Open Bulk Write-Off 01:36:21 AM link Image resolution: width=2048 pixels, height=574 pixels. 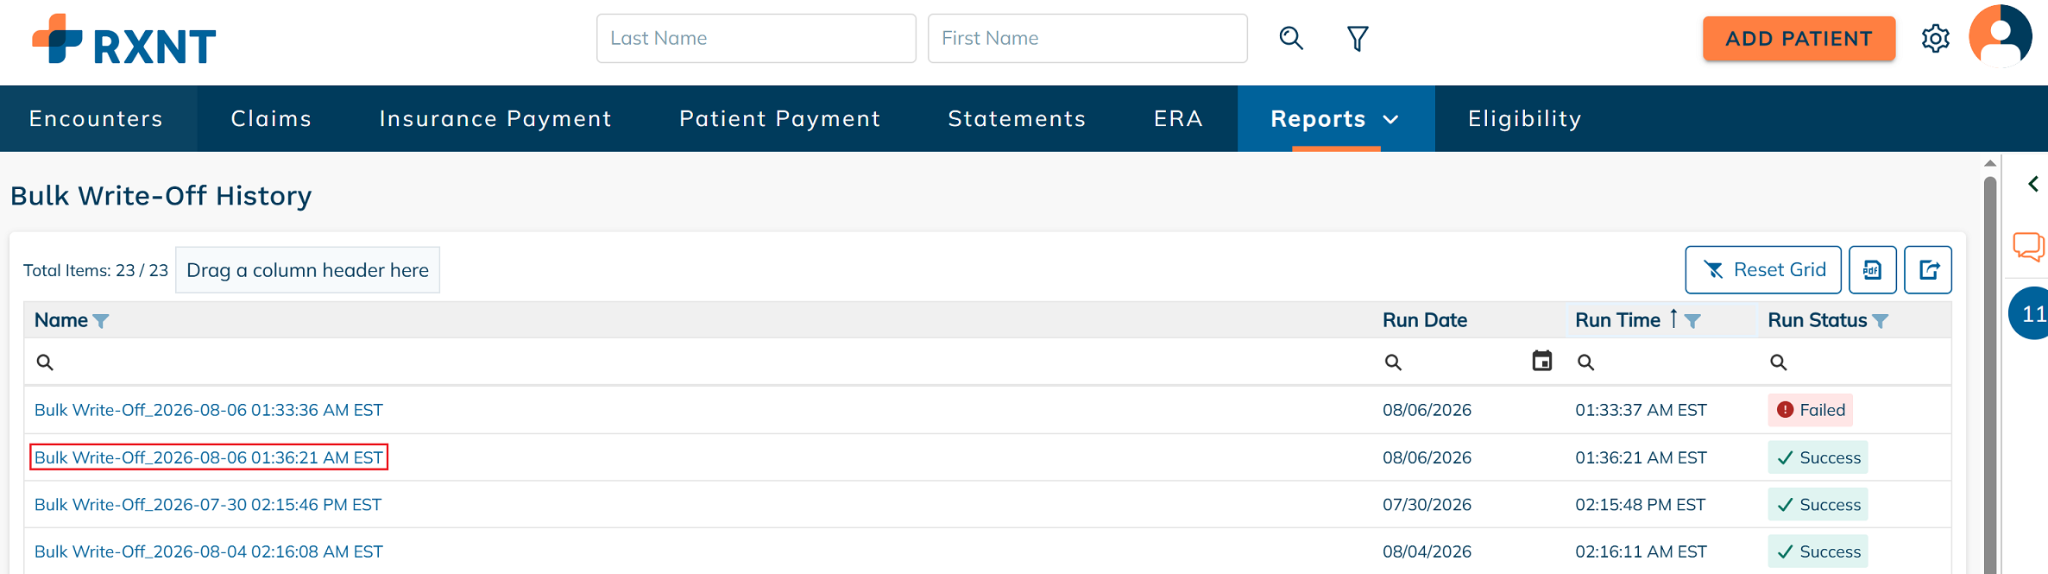point(209,457)
